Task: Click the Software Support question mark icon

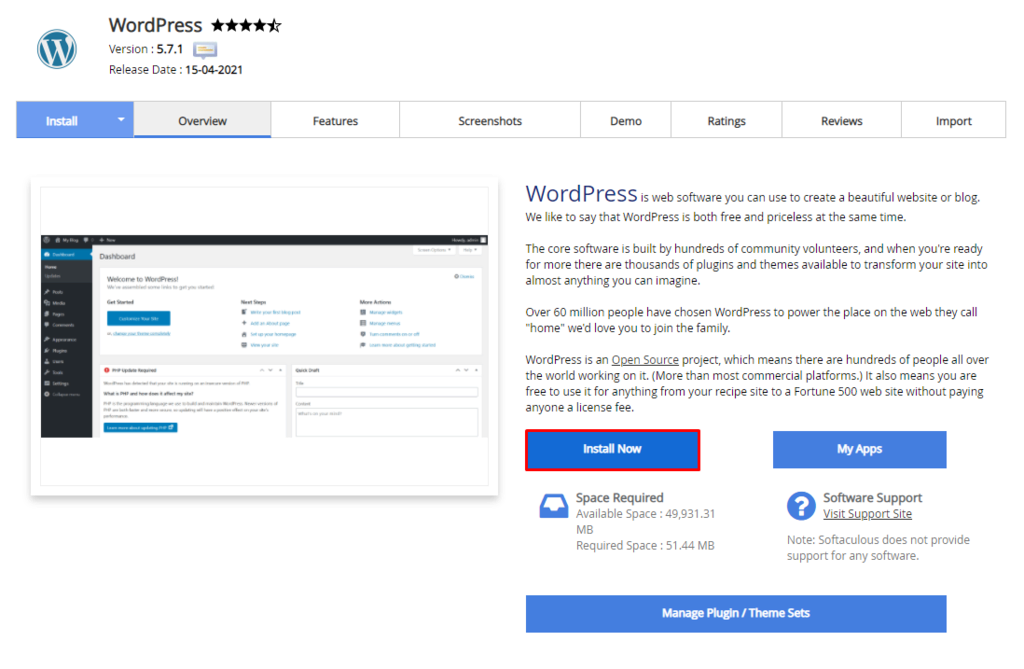Action: pos(800,507)
